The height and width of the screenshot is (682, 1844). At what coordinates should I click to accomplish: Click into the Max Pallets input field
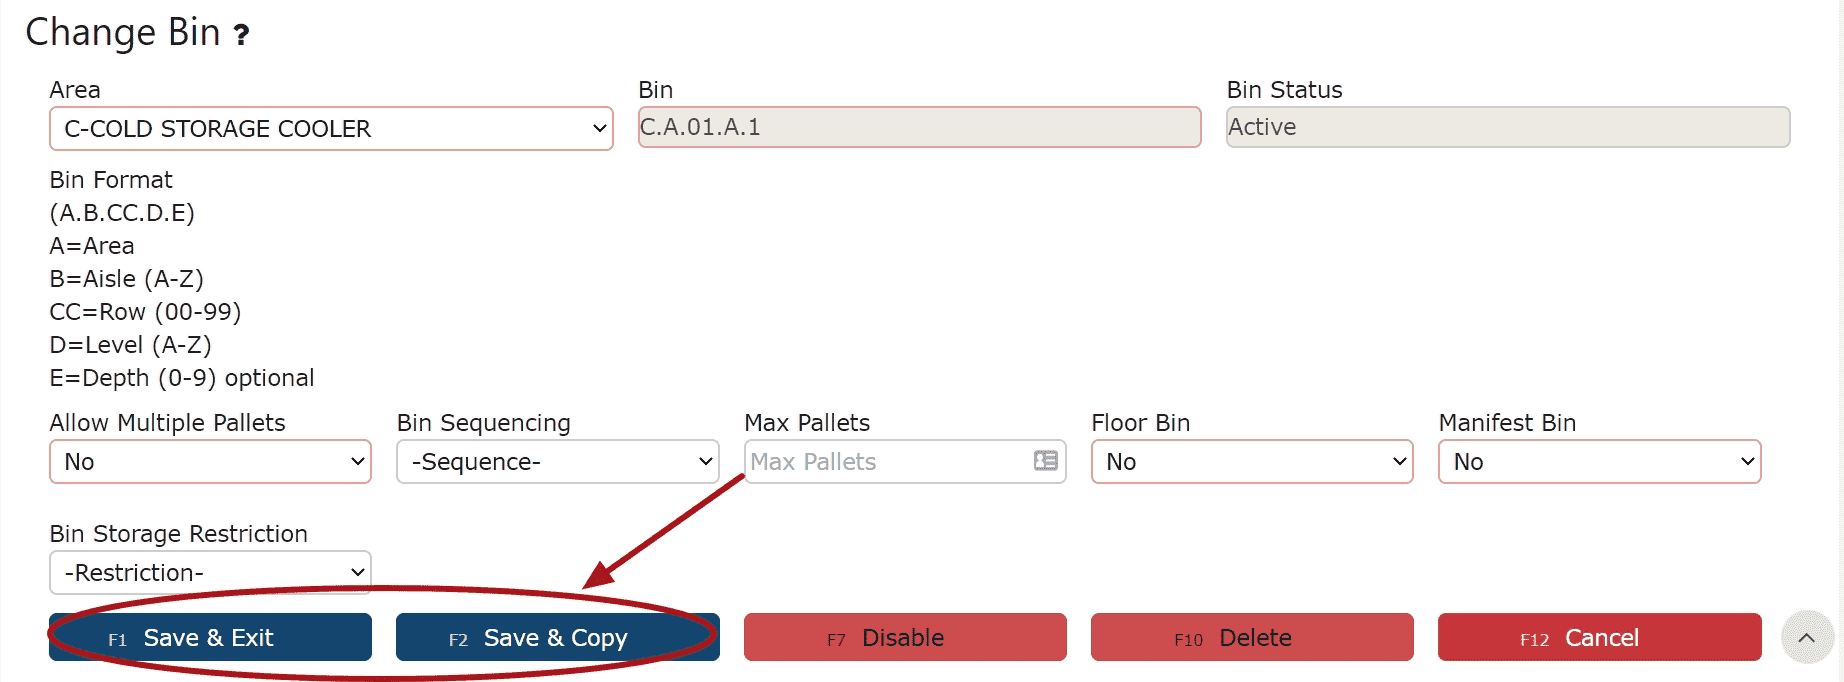890,461
